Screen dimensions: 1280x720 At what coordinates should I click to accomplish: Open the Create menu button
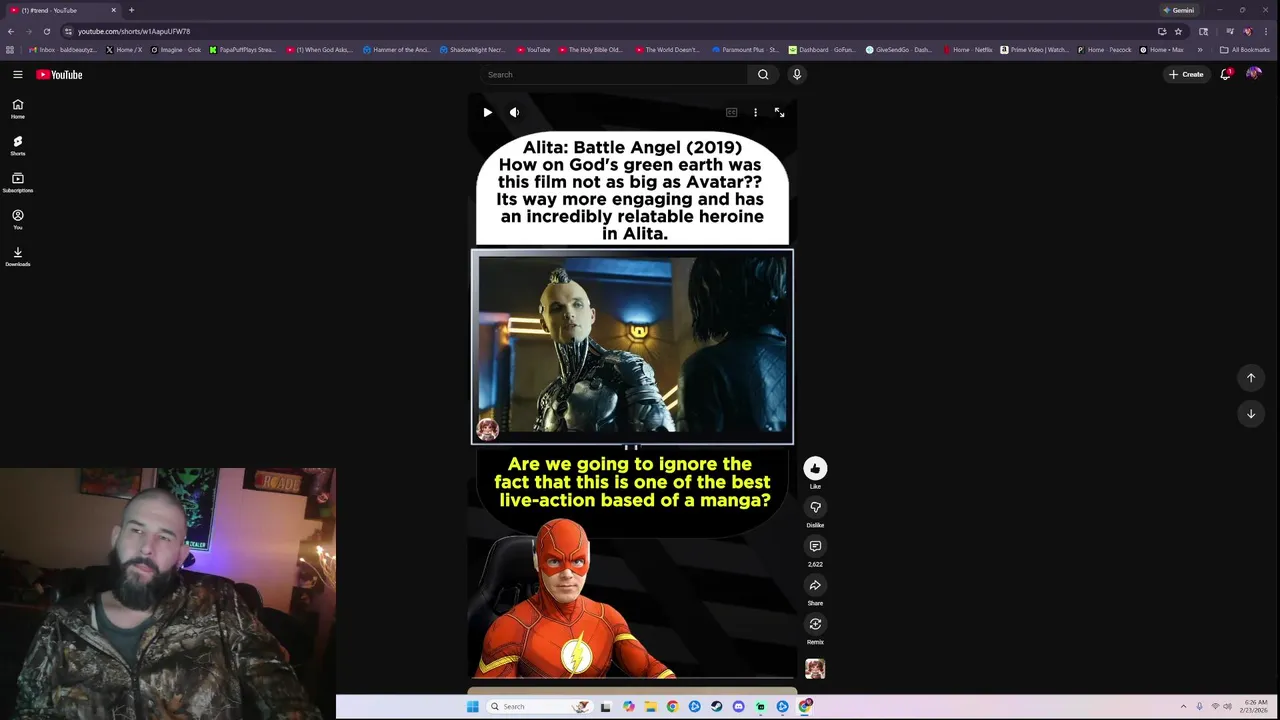(x=1186, y=74)
